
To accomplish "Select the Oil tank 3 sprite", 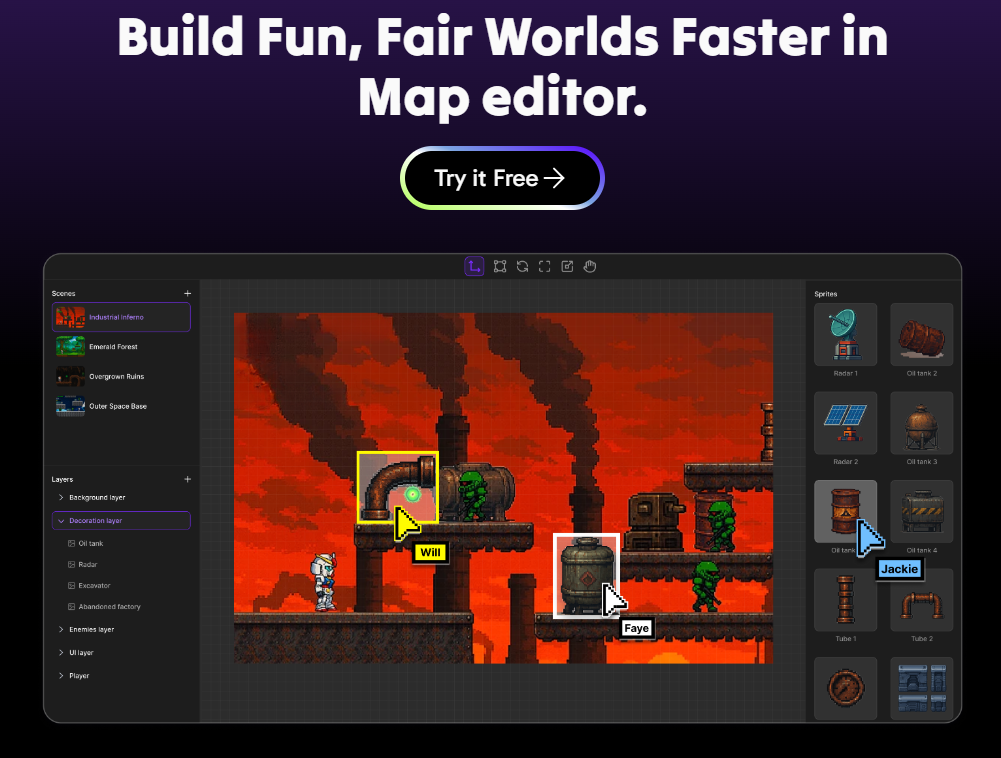I will pos(921,424).
